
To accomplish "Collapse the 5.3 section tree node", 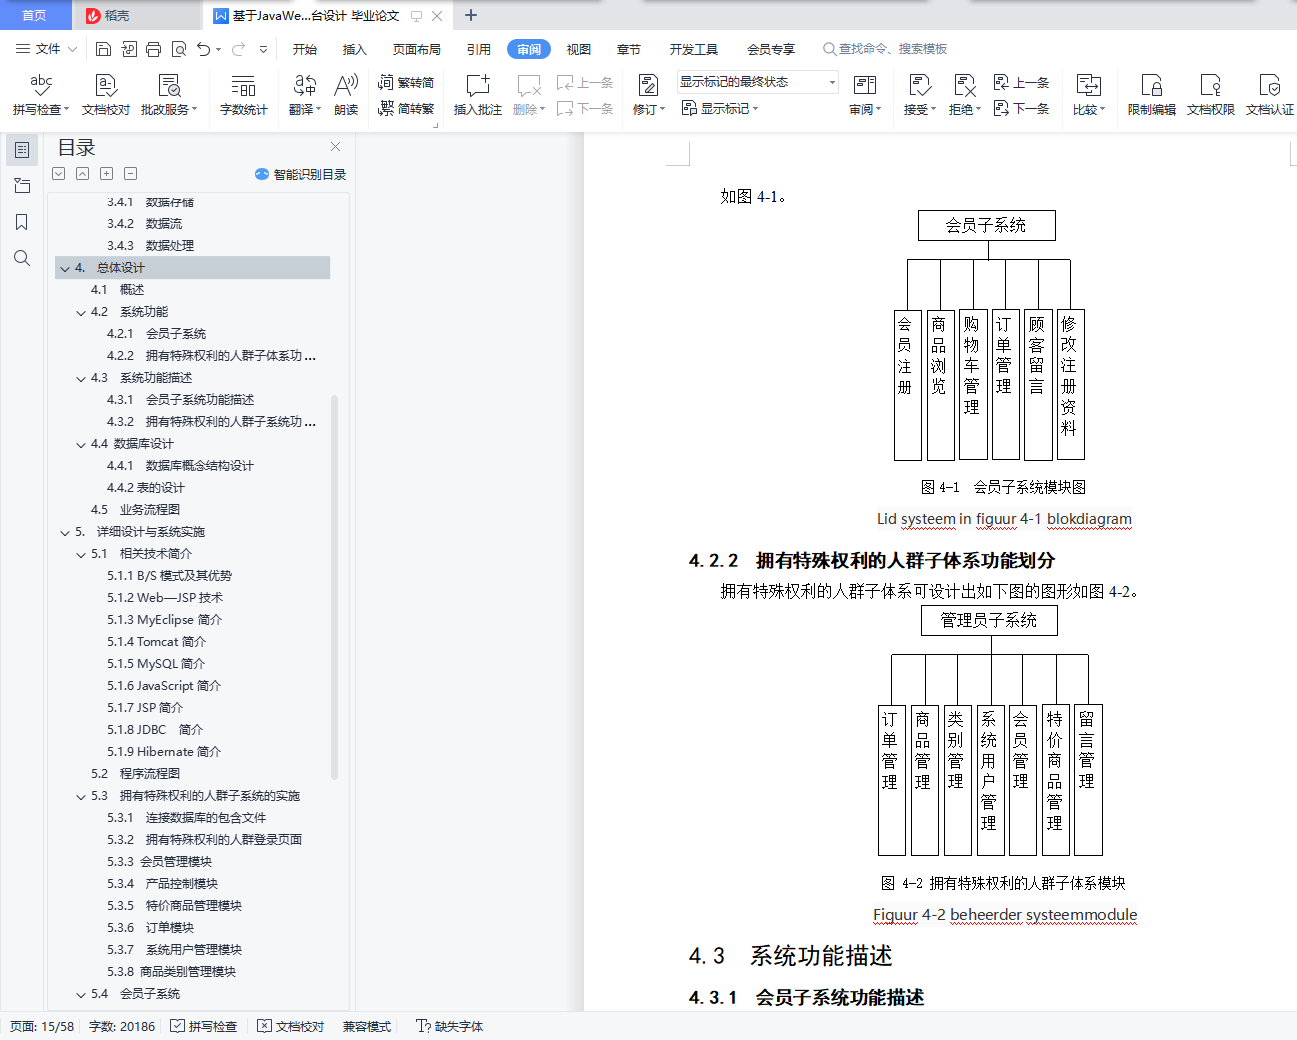I will [x=81, y=796].
